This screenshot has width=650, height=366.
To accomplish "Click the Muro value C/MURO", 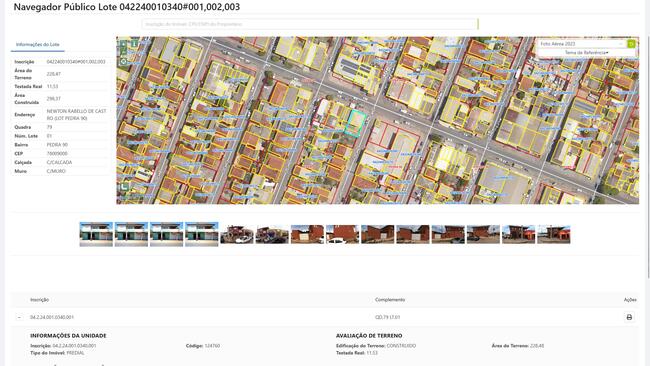I will (56, 171).
